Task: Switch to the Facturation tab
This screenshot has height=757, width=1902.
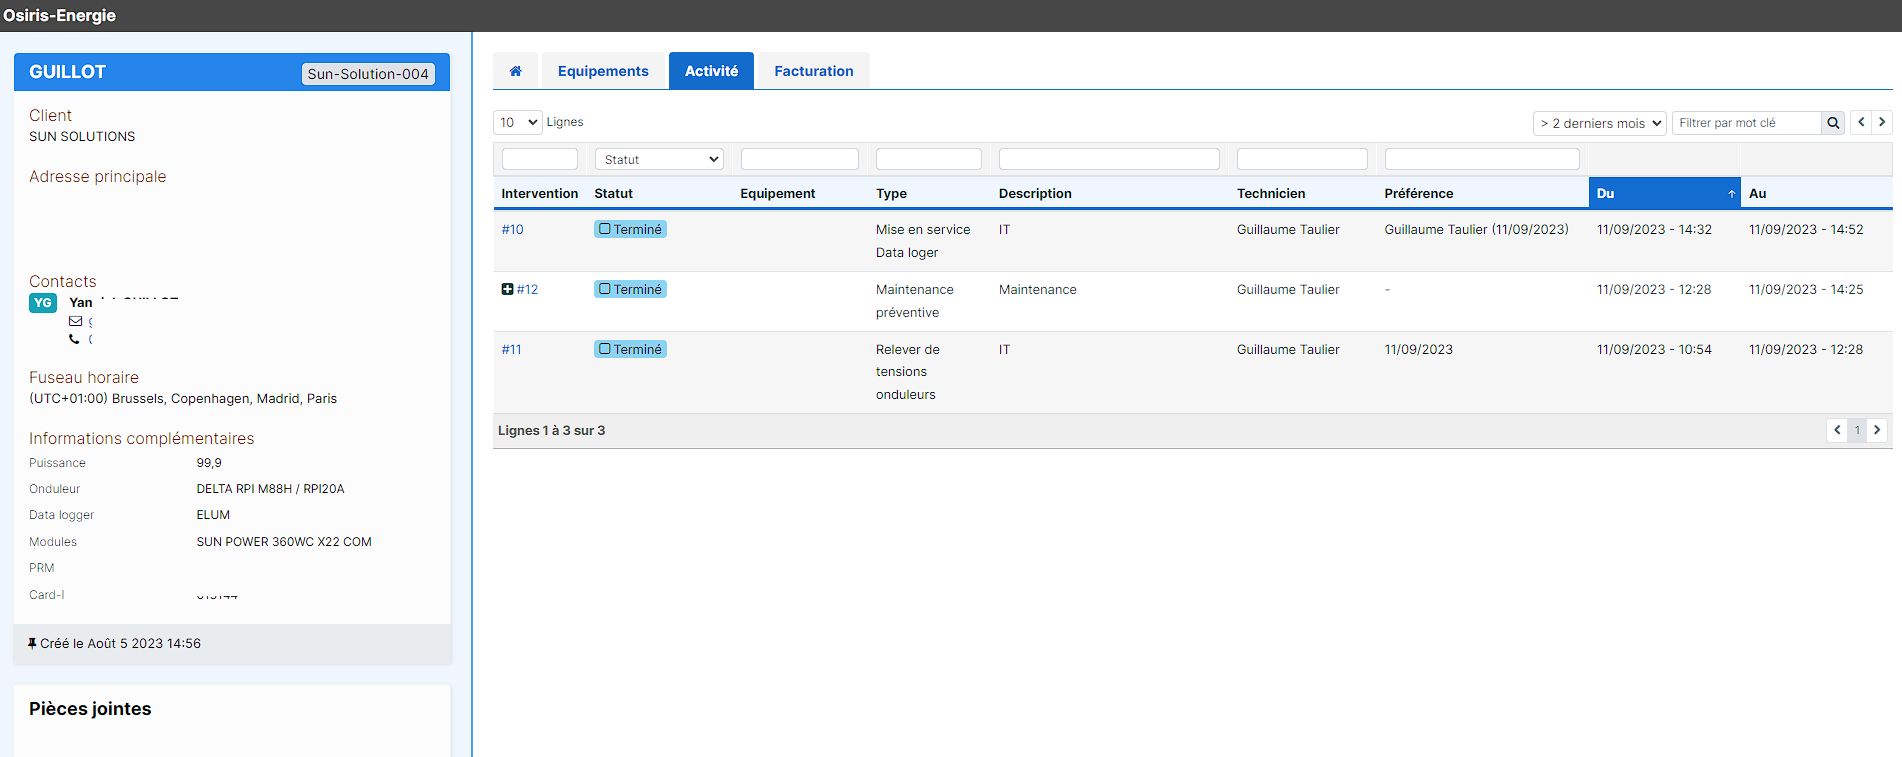Action: pos(813,71)
